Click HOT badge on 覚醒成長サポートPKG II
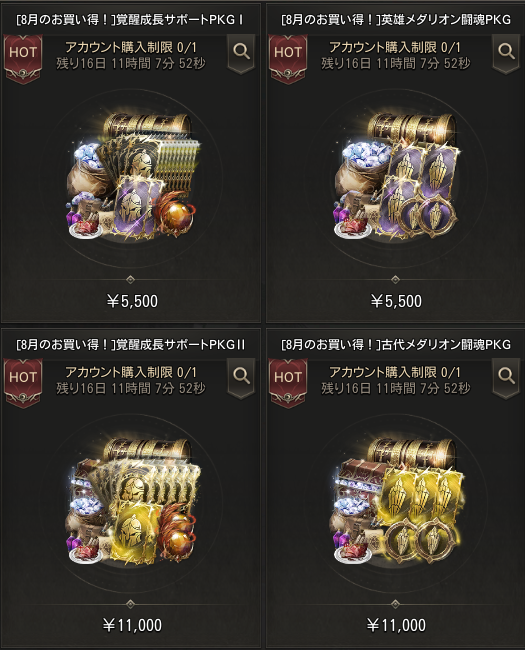Image resolution: width=525 pixels, height=650 pixels. pyautogui.click(x=23, y=383)
